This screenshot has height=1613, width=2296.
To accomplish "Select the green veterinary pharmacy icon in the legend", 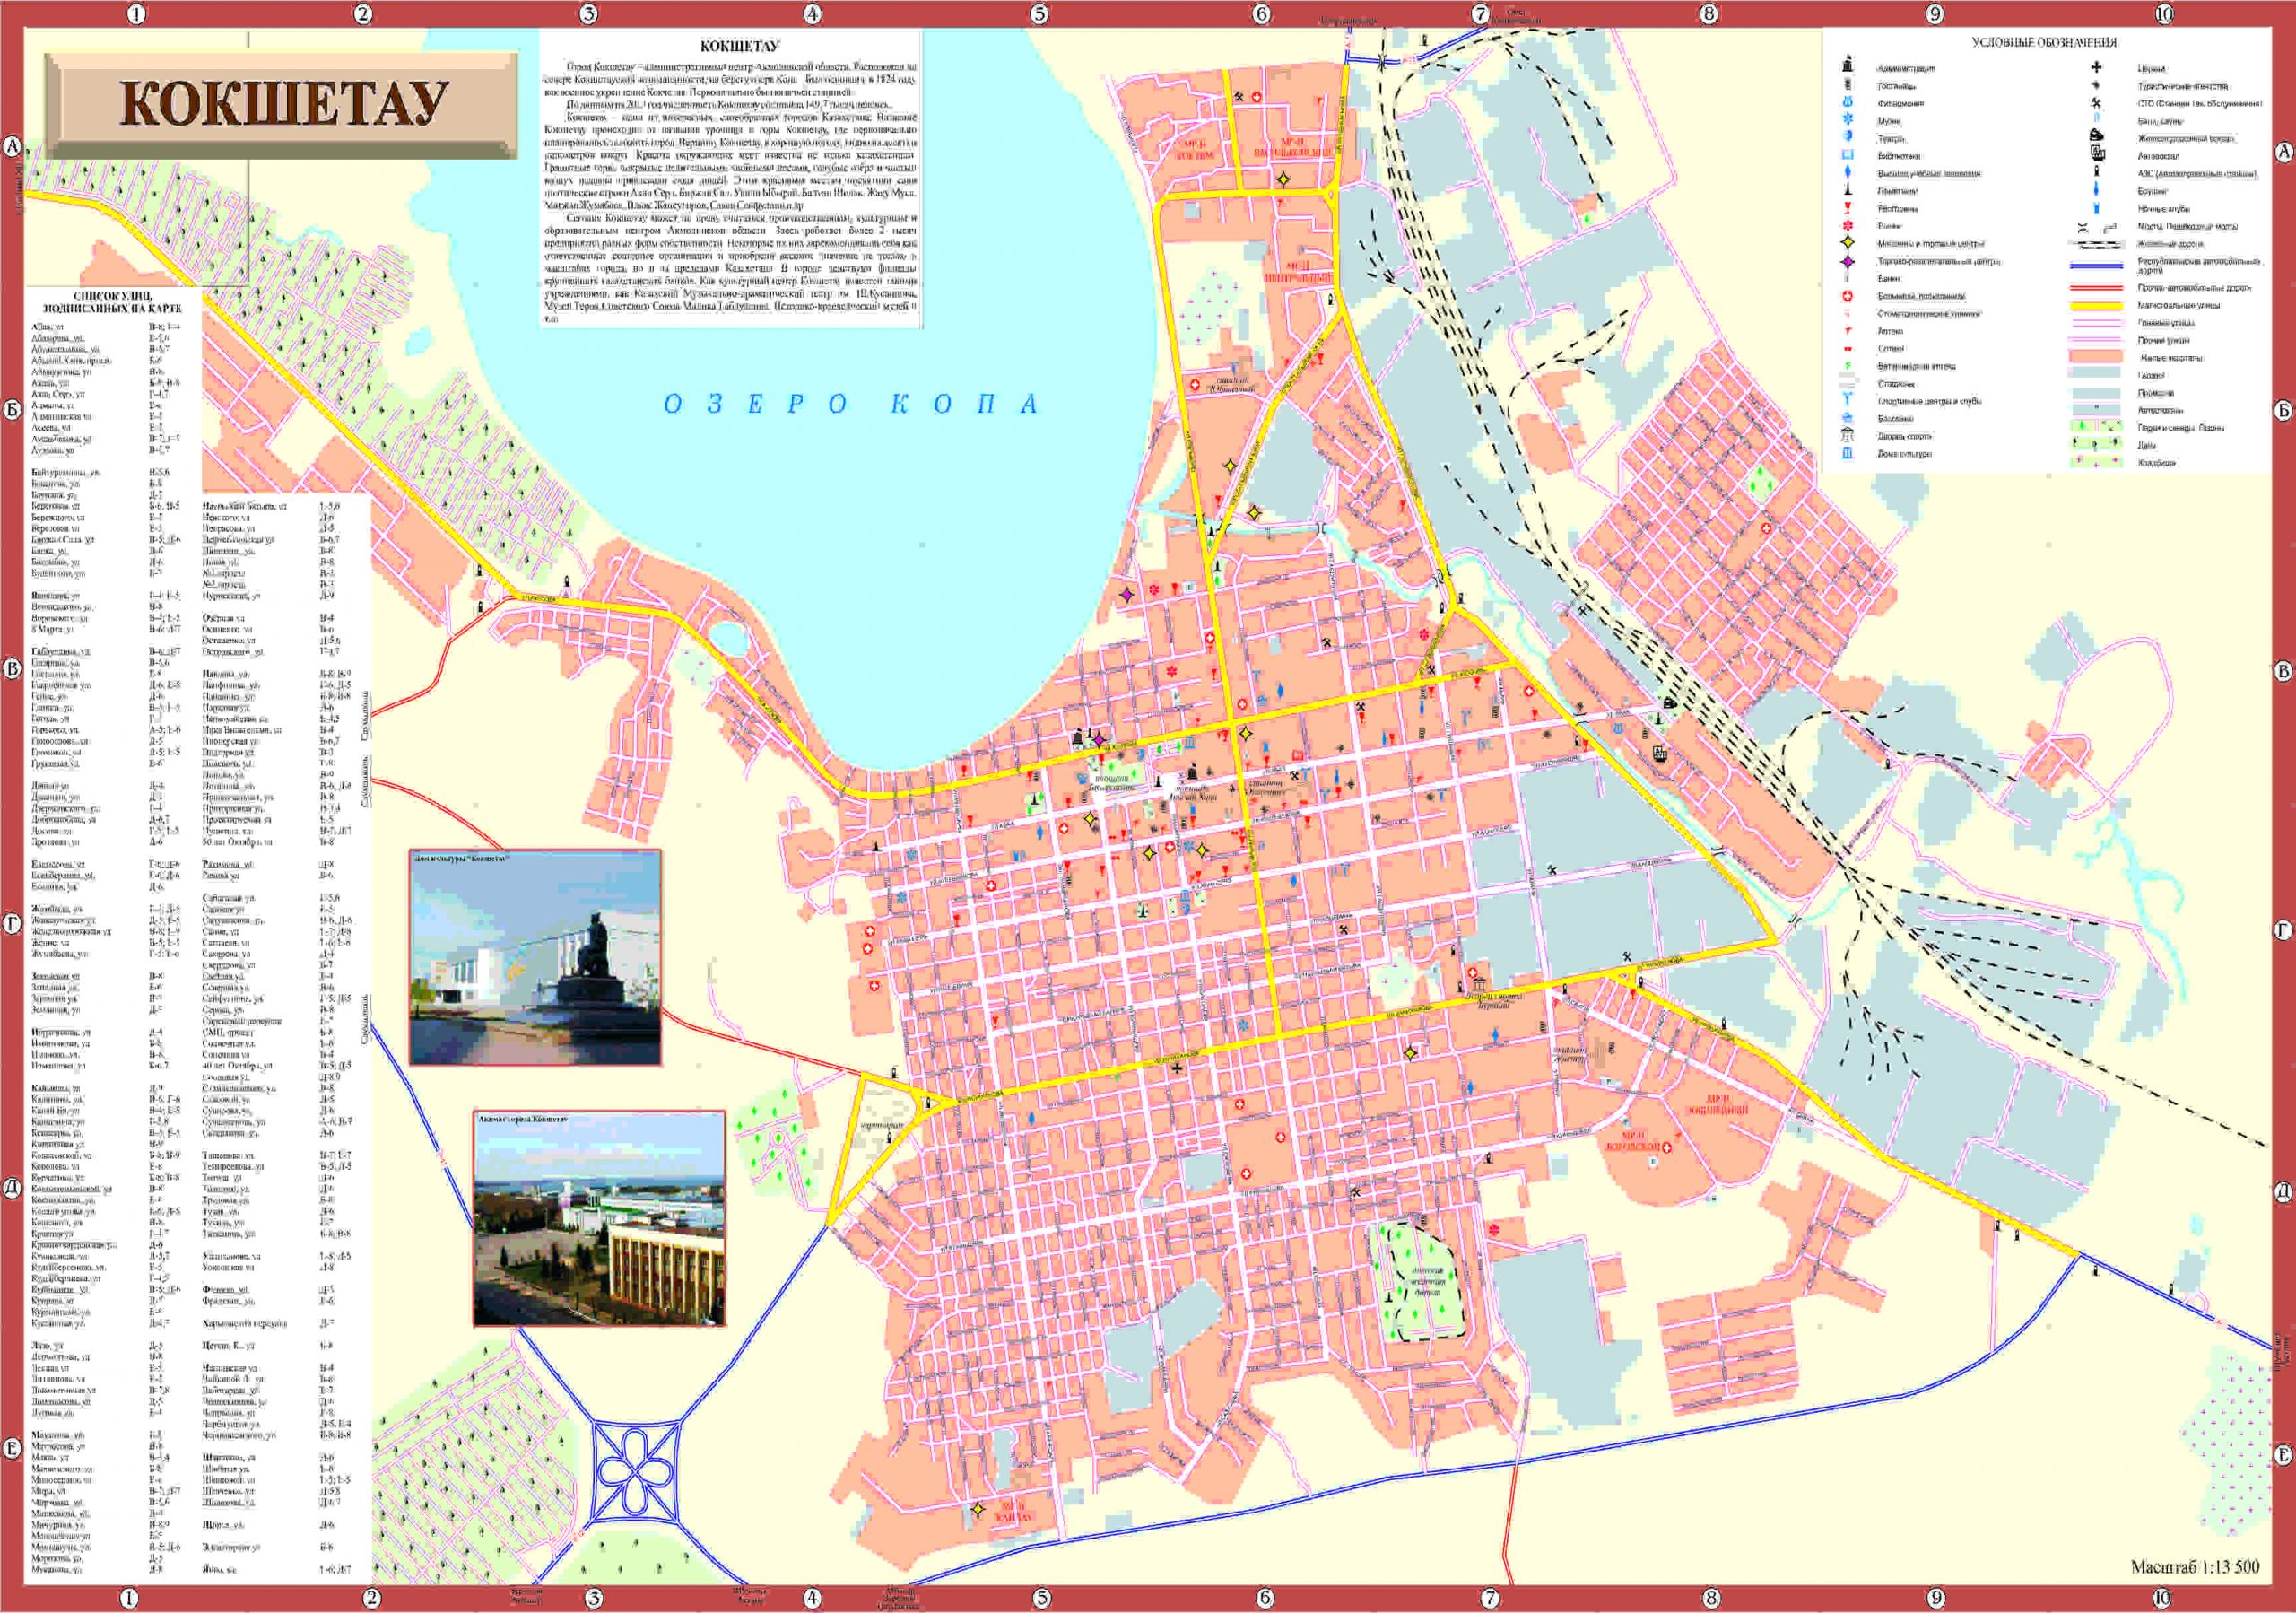I will (1848, 366).
